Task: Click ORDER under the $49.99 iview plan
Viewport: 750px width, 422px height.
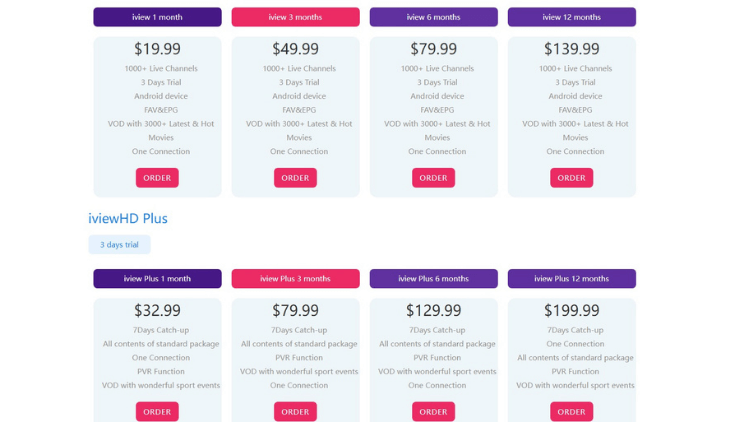Action: [295, 178]
